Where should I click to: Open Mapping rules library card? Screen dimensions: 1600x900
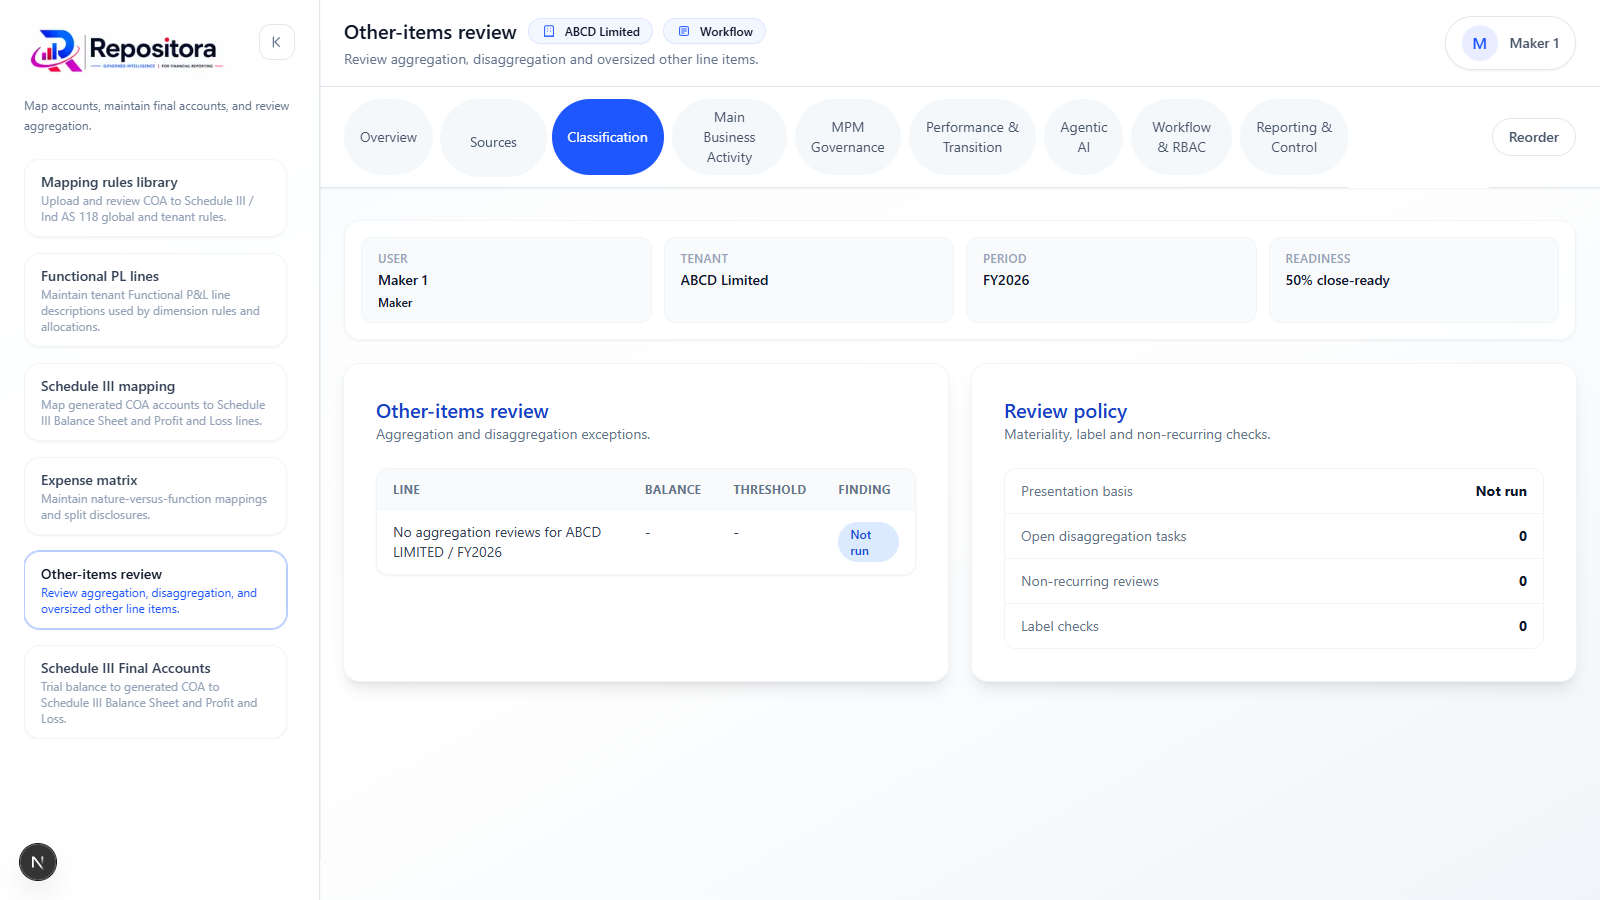coord(156,198)
